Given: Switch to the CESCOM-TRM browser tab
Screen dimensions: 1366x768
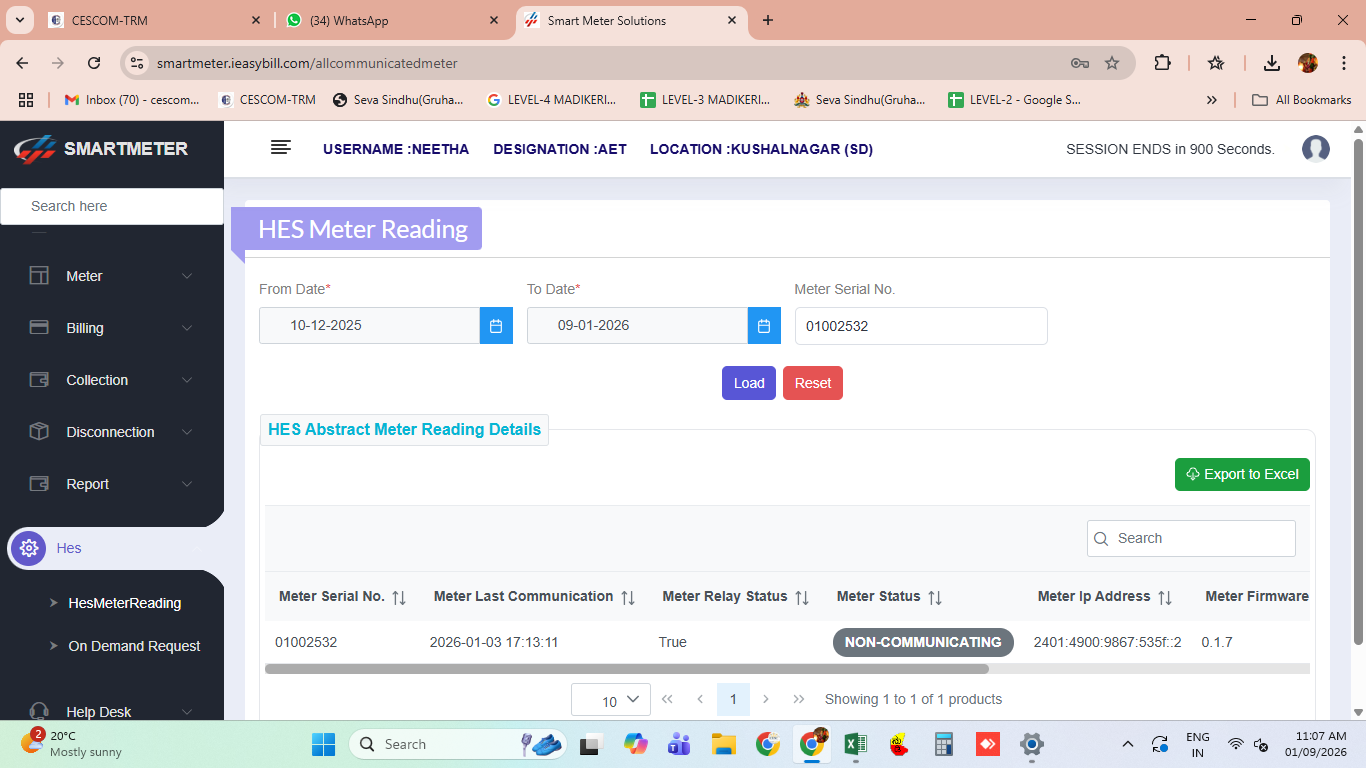Looking at the screenshot, I should click(156, 20).
